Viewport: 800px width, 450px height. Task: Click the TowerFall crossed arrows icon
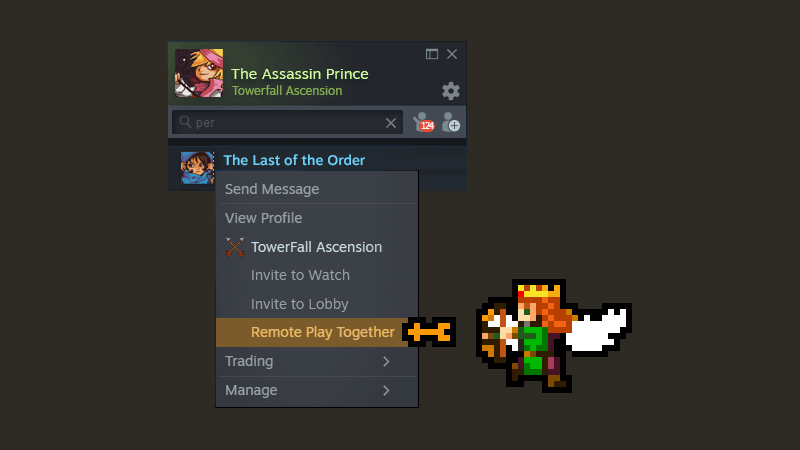235,247
